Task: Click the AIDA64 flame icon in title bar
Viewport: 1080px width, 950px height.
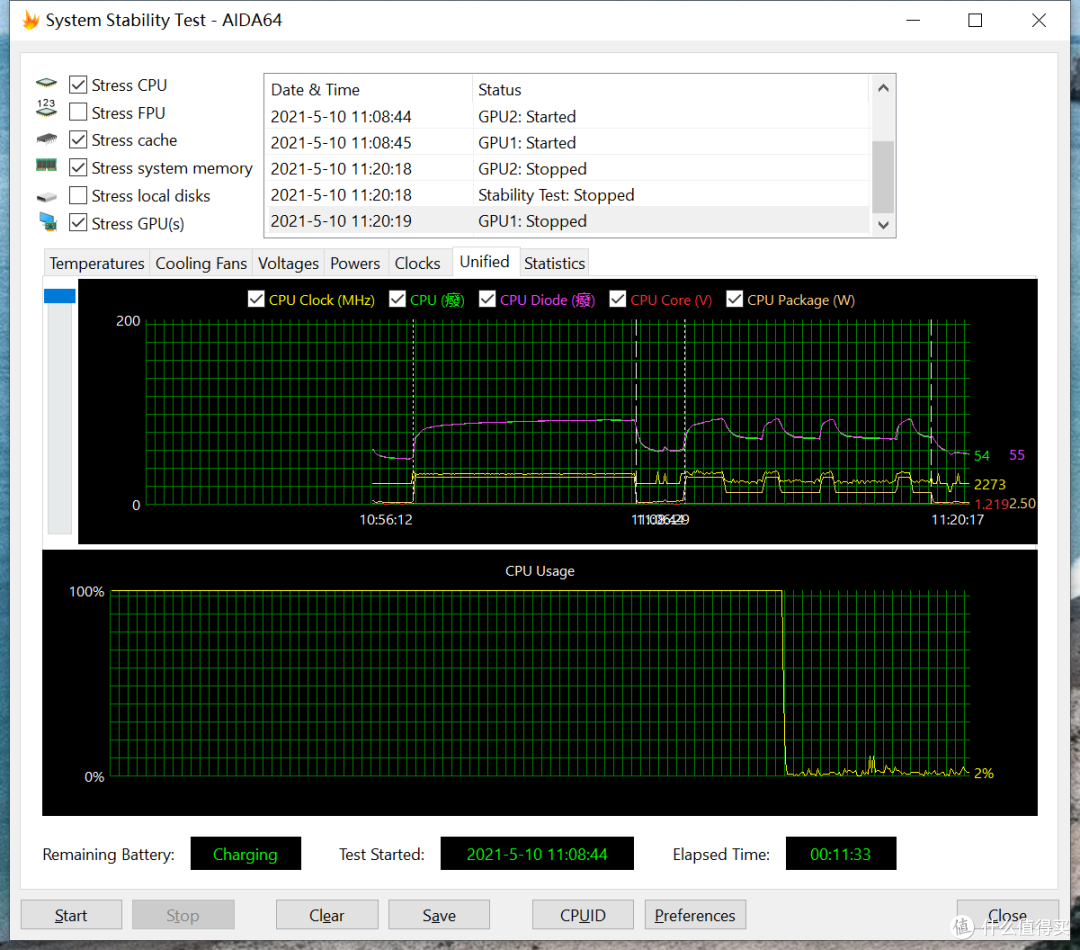Action: click(x=30, y=20)
